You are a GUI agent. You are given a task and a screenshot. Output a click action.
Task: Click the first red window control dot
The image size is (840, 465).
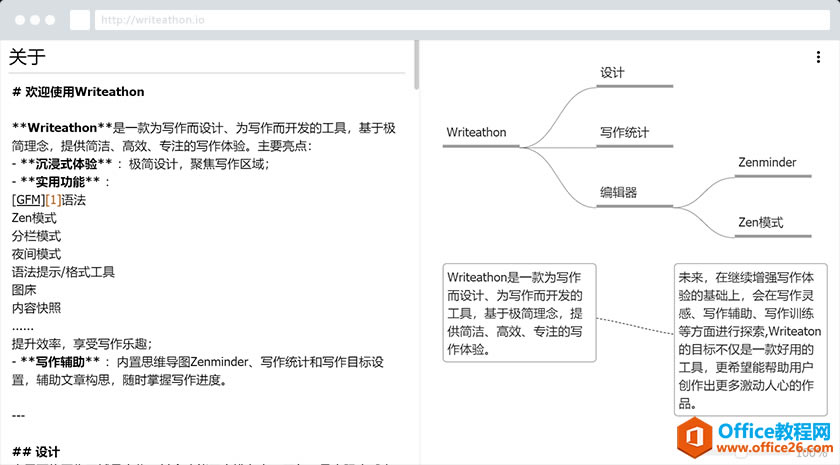tap(20, 20)
